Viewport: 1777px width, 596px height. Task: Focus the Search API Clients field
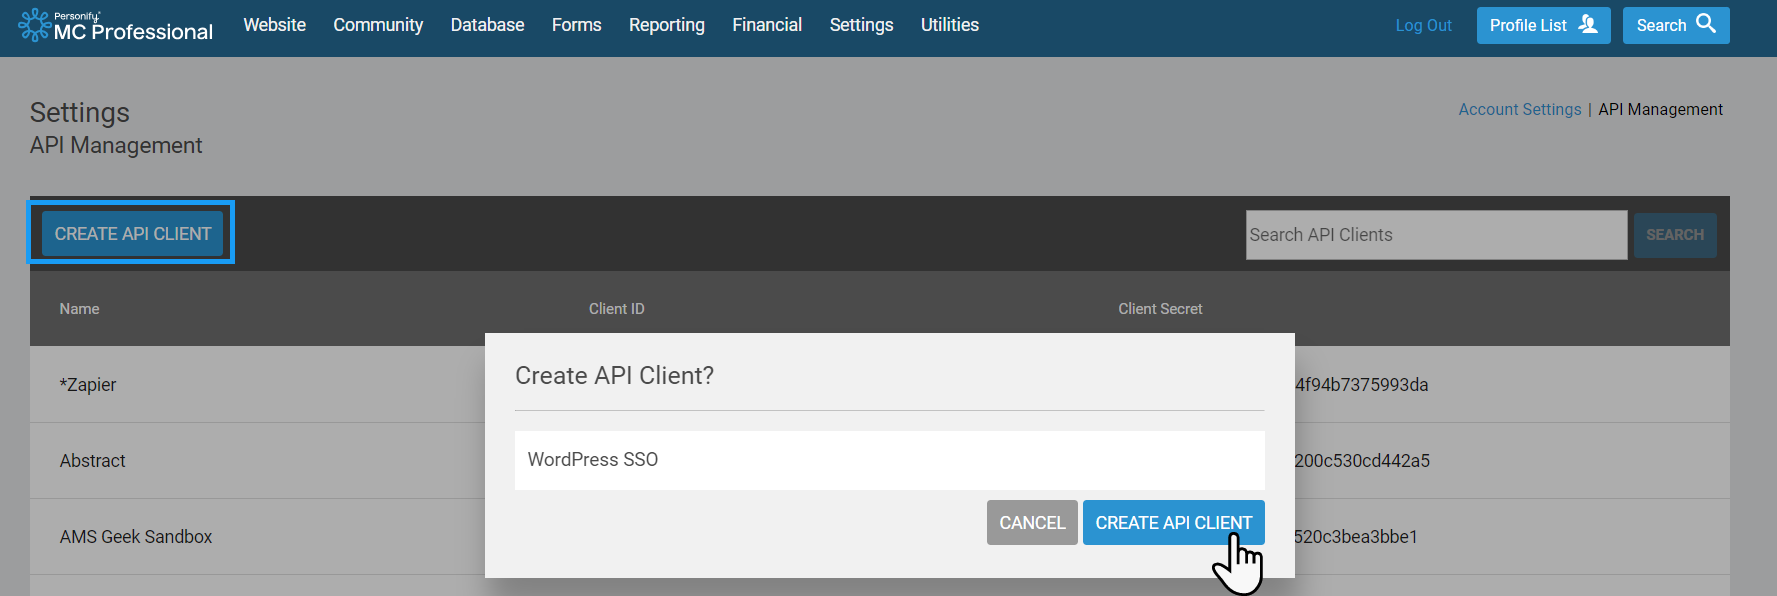pyautogui.click(x=1435, y=235)
